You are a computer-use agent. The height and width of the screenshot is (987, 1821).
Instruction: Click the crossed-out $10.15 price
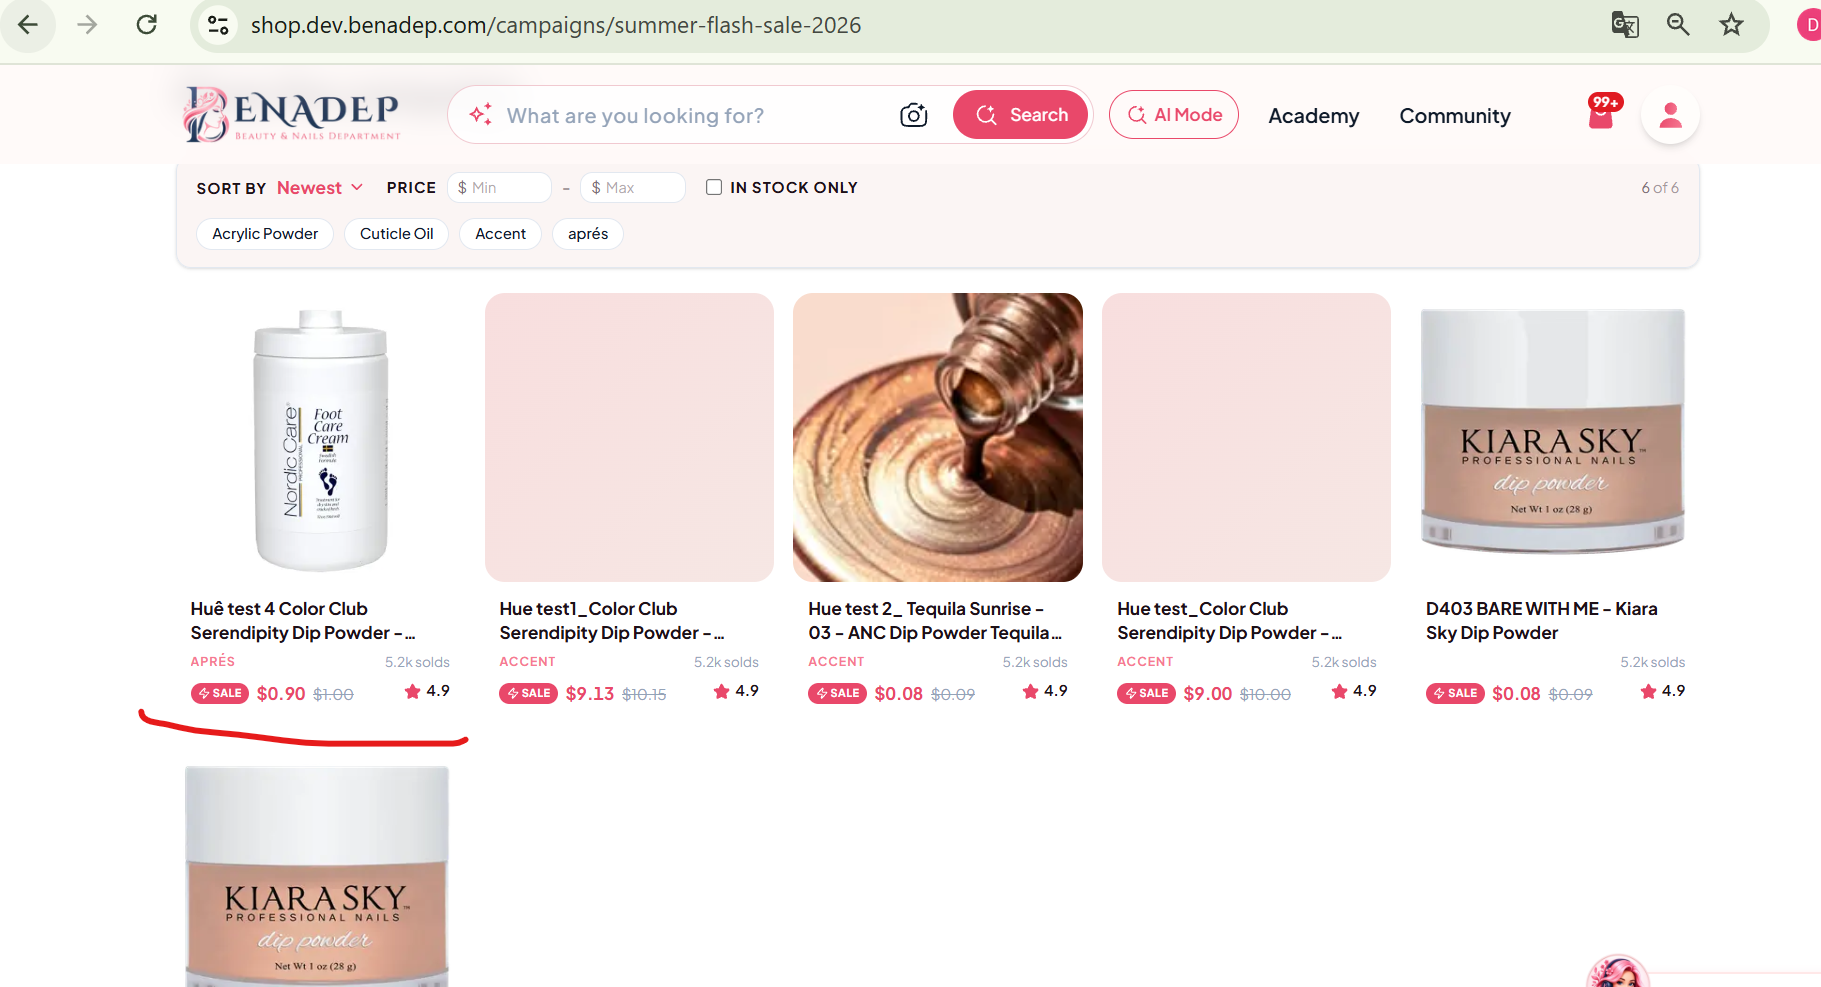(x=644, y=694)
